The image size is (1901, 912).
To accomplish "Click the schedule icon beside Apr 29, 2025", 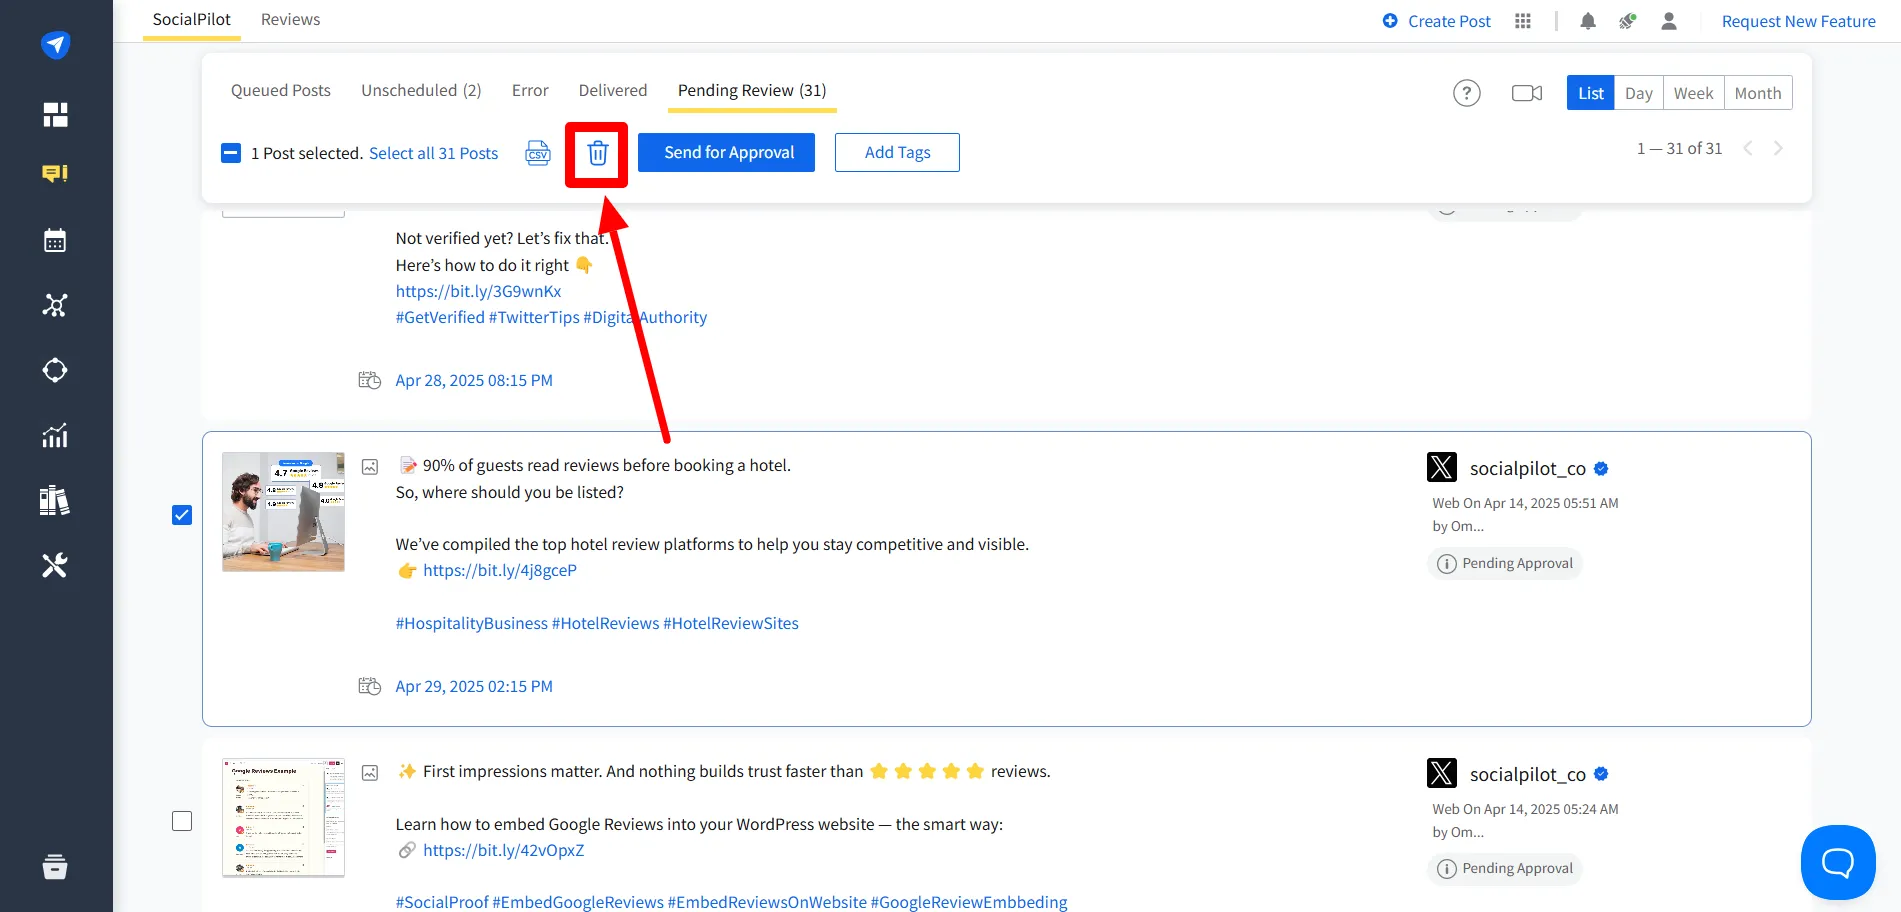I will (x=370, y=686).
